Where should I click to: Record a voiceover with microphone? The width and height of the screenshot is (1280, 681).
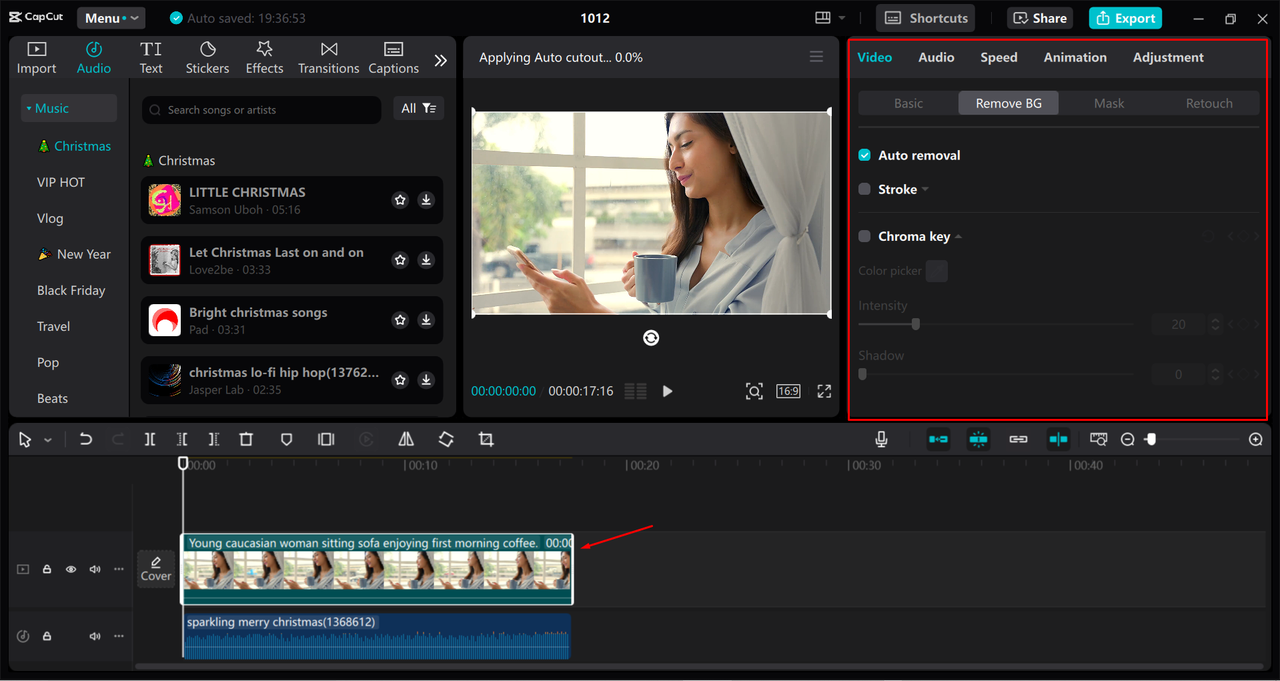[881, 439]
